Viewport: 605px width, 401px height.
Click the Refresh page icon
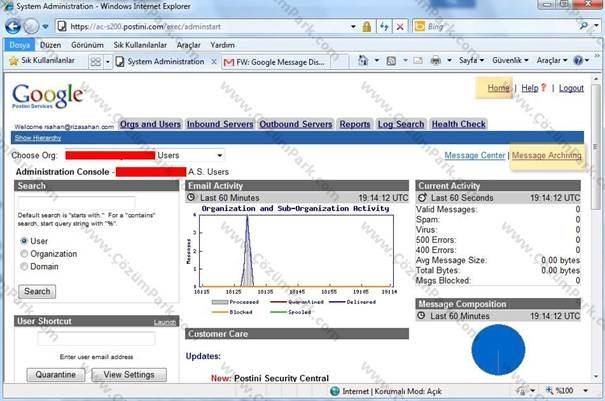(x=384, y=27)
